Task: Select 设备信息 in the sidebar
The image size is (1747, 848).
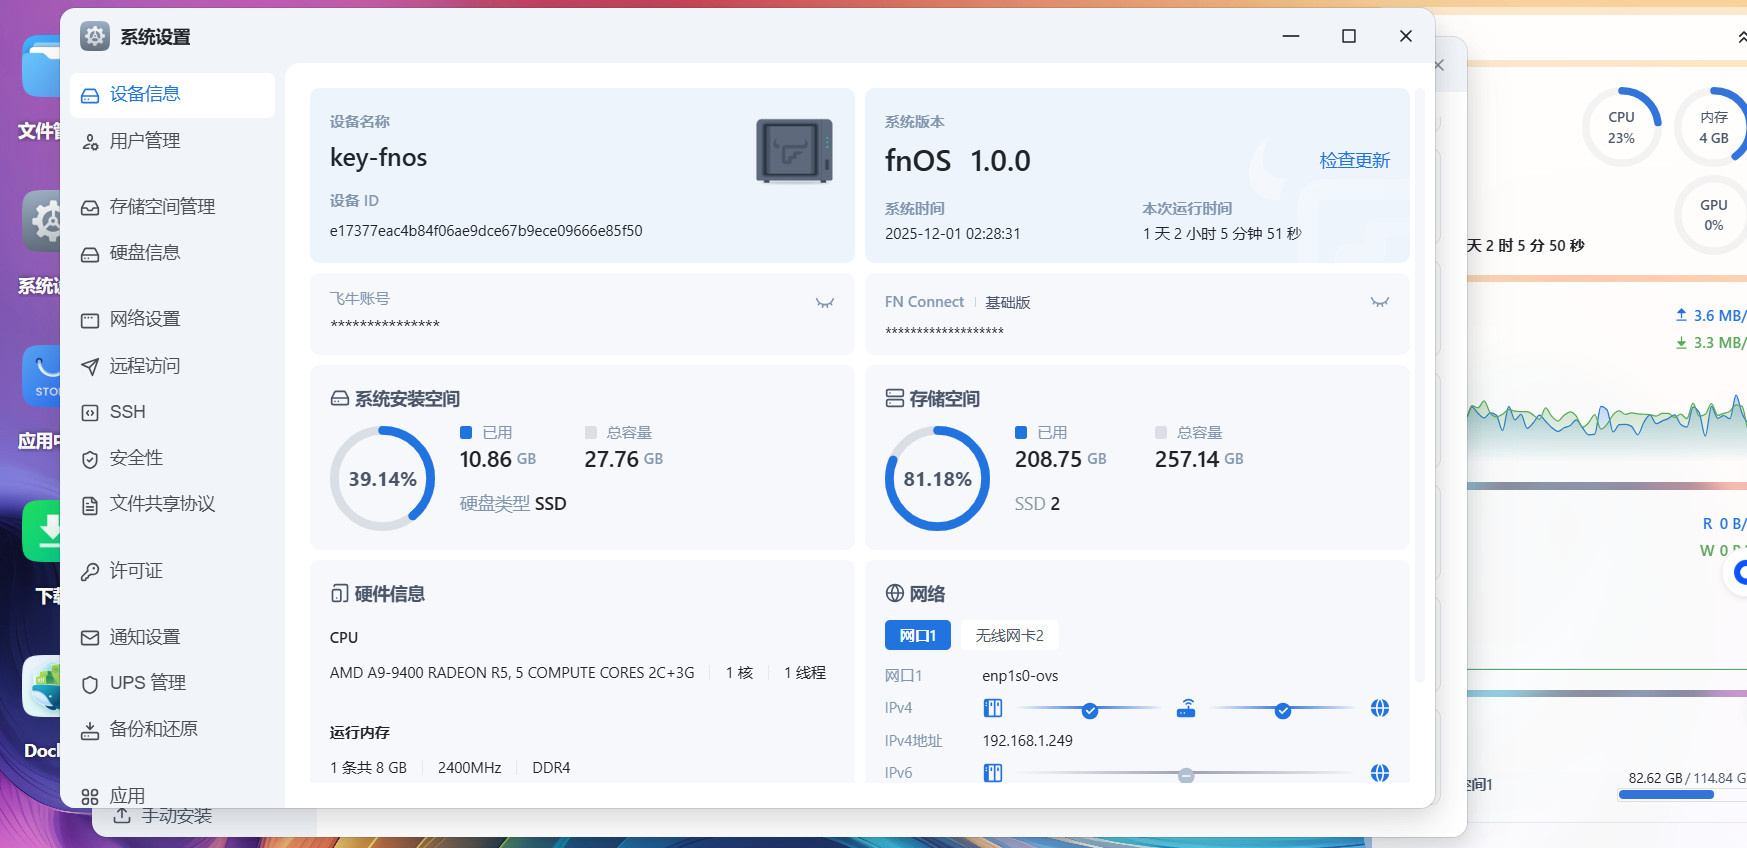Action: tap(145, 94)
